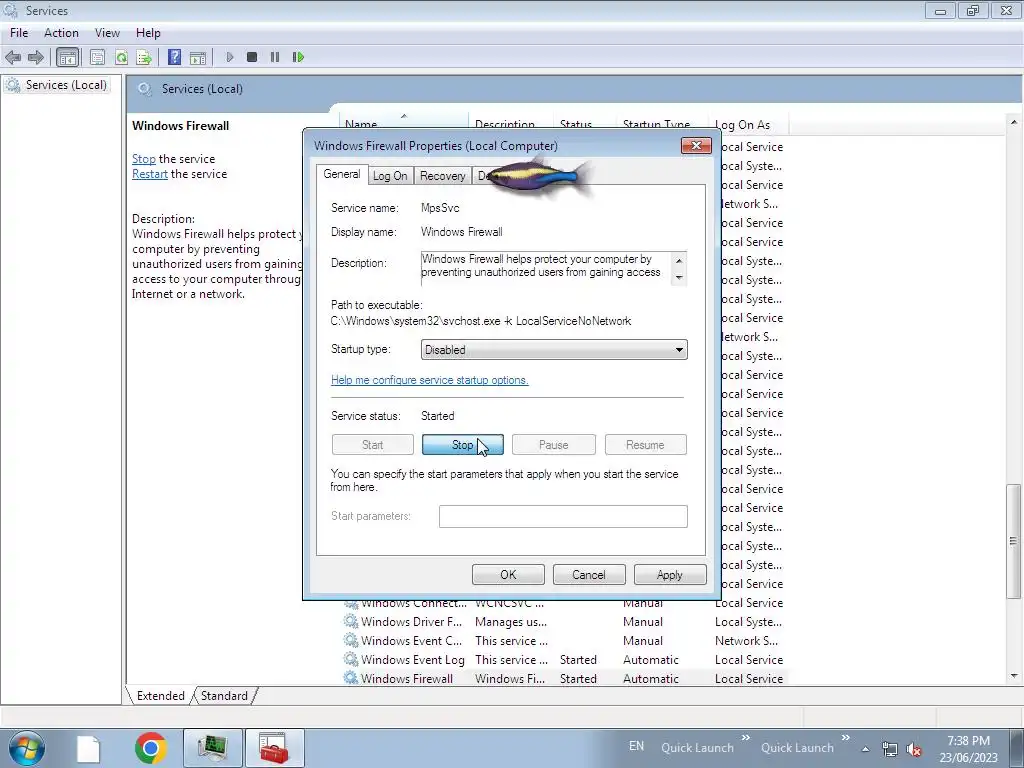Screen dimensions: 1024x768
Task: Click the Windows Firewall row gear icon
Action: (x=351, y=678)
